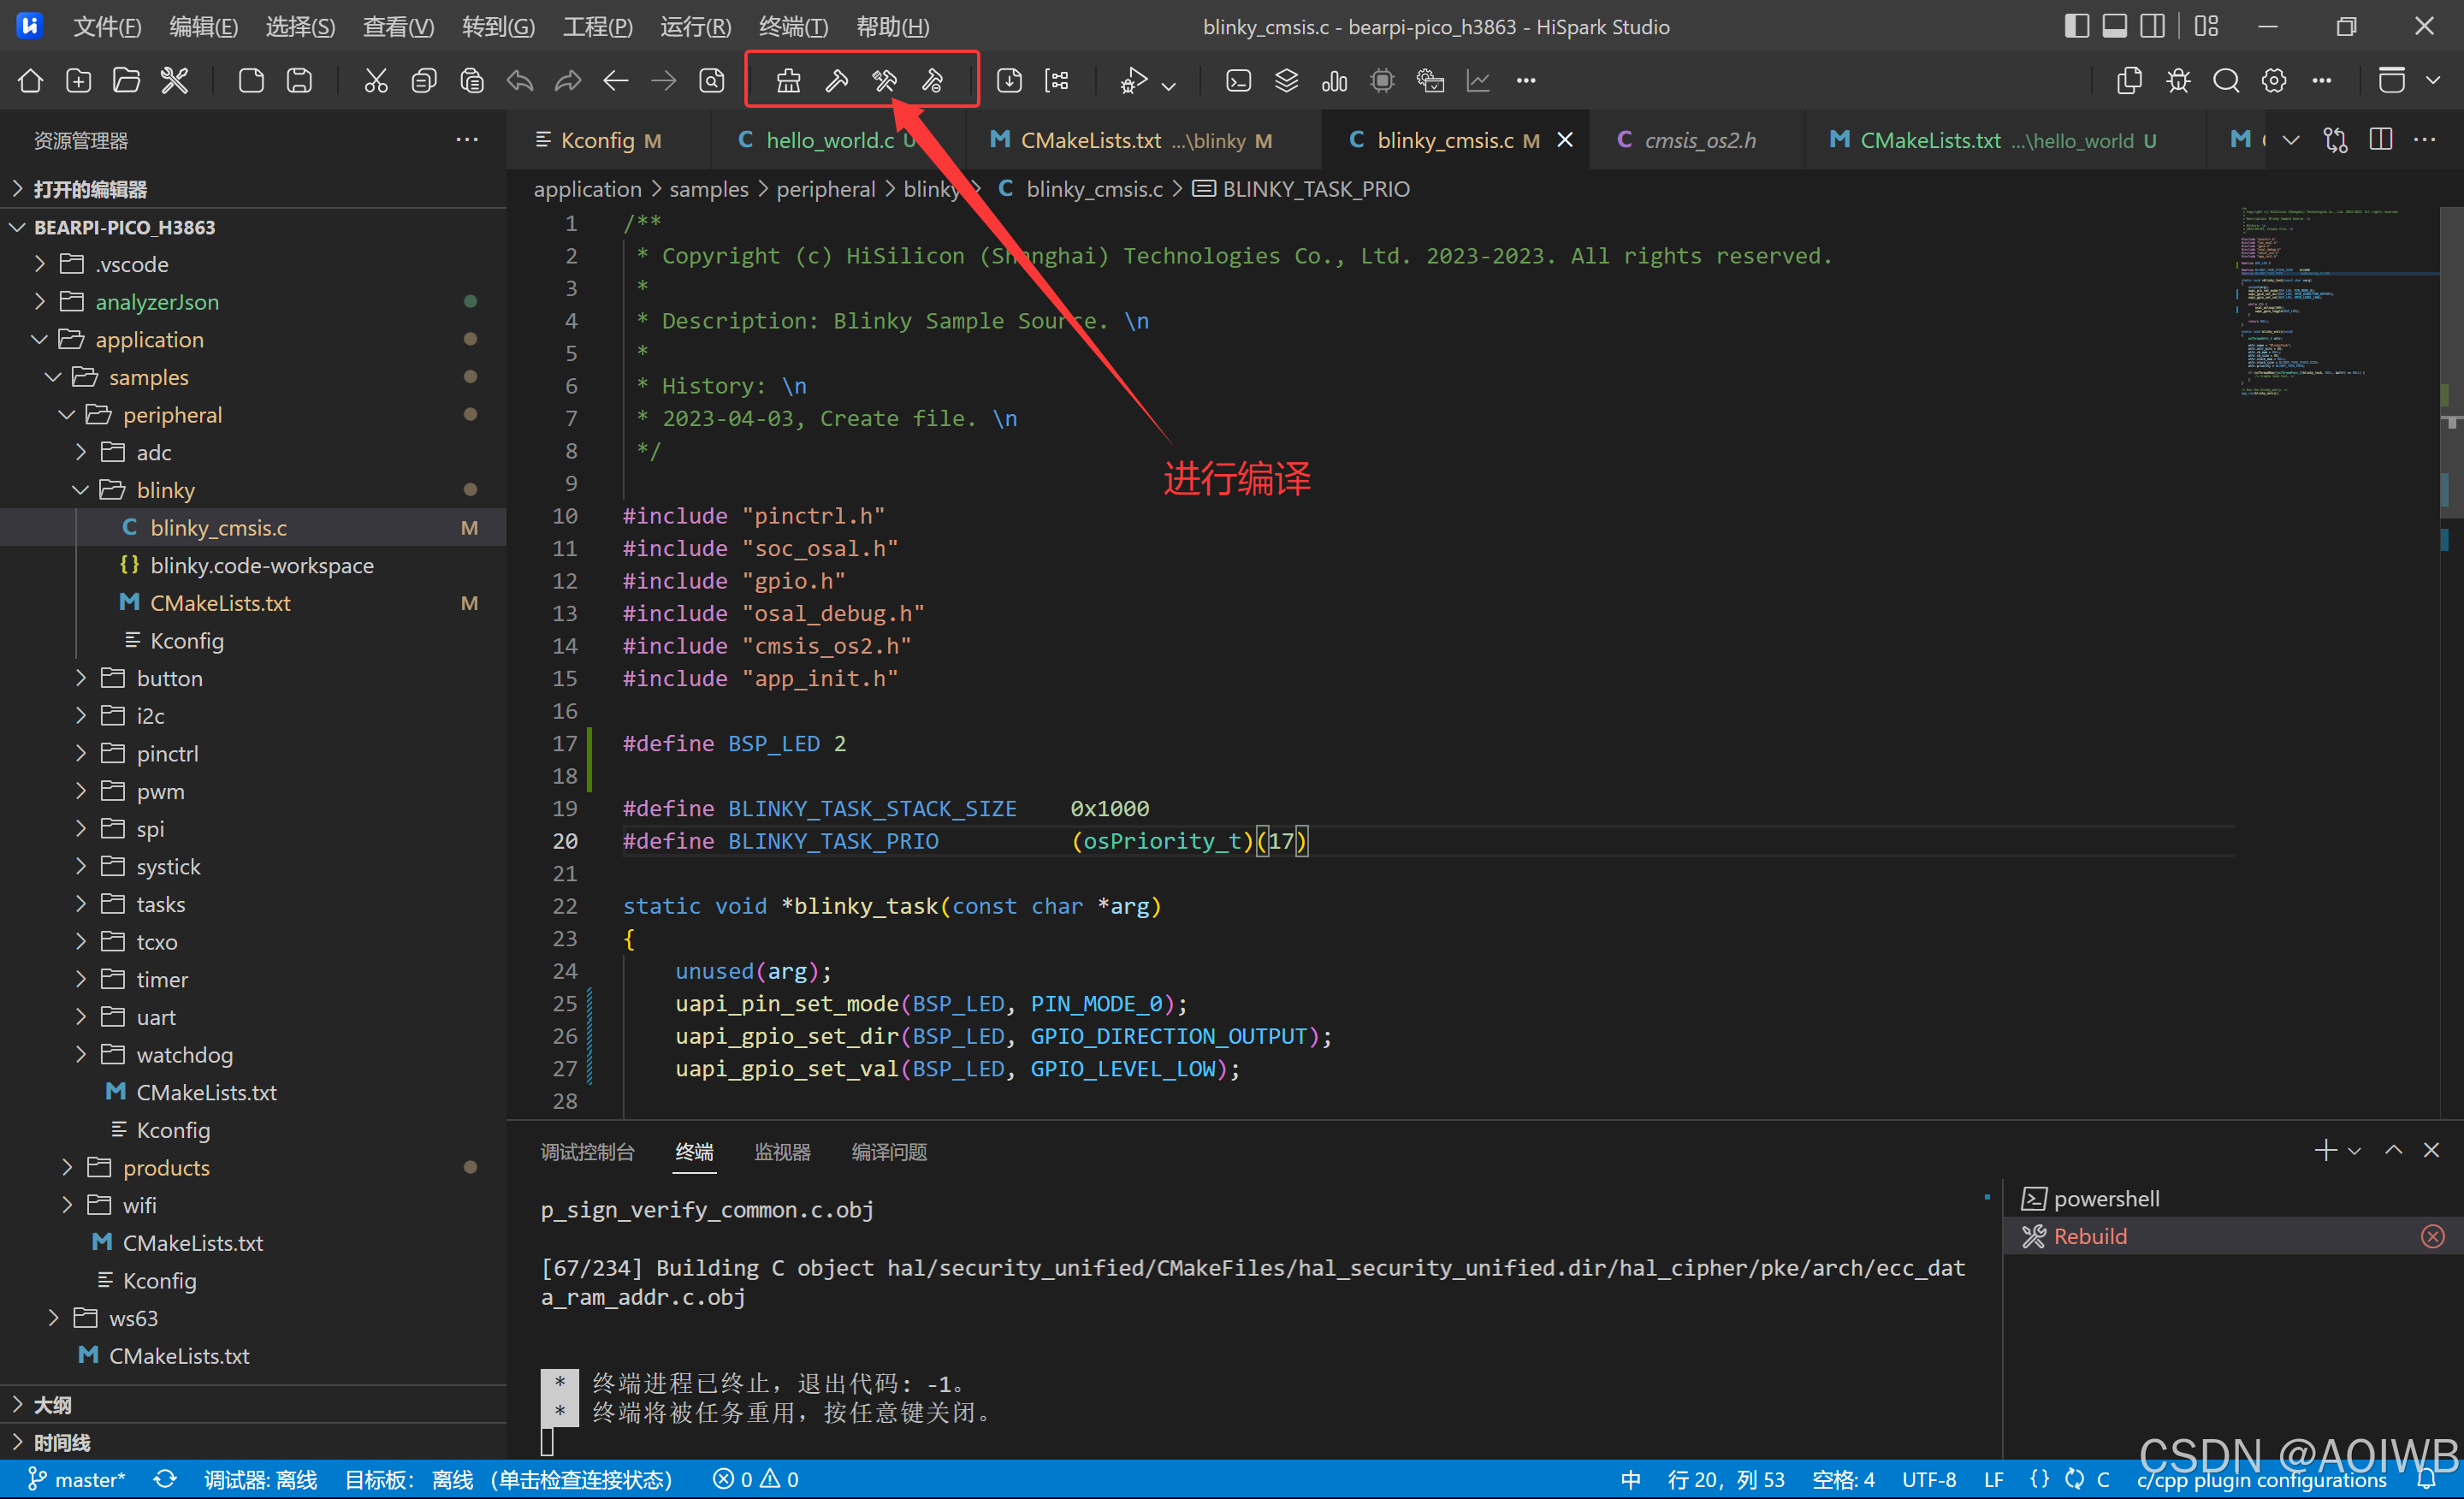Click the home icon in toolbar
The width and height of the screenshot is (2464, 1499).
(x=30, y=81)
